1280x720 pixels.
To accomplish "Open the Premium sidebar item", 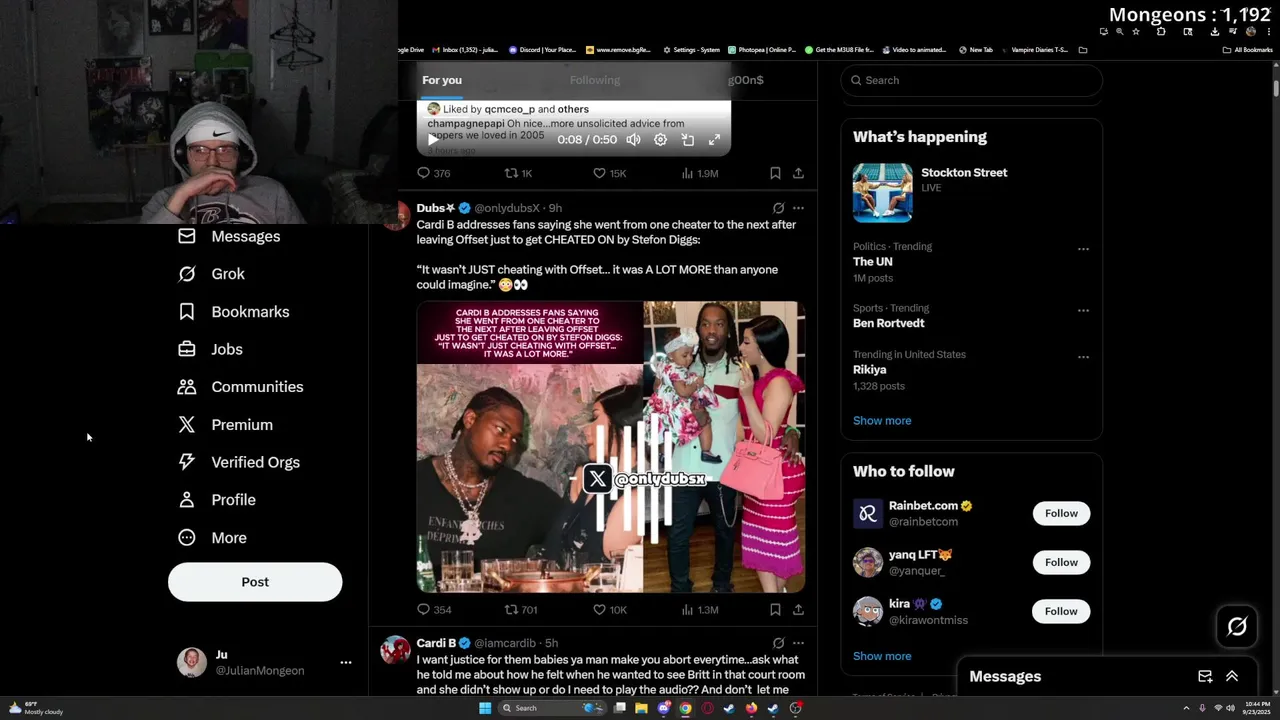I will (225, 425).
